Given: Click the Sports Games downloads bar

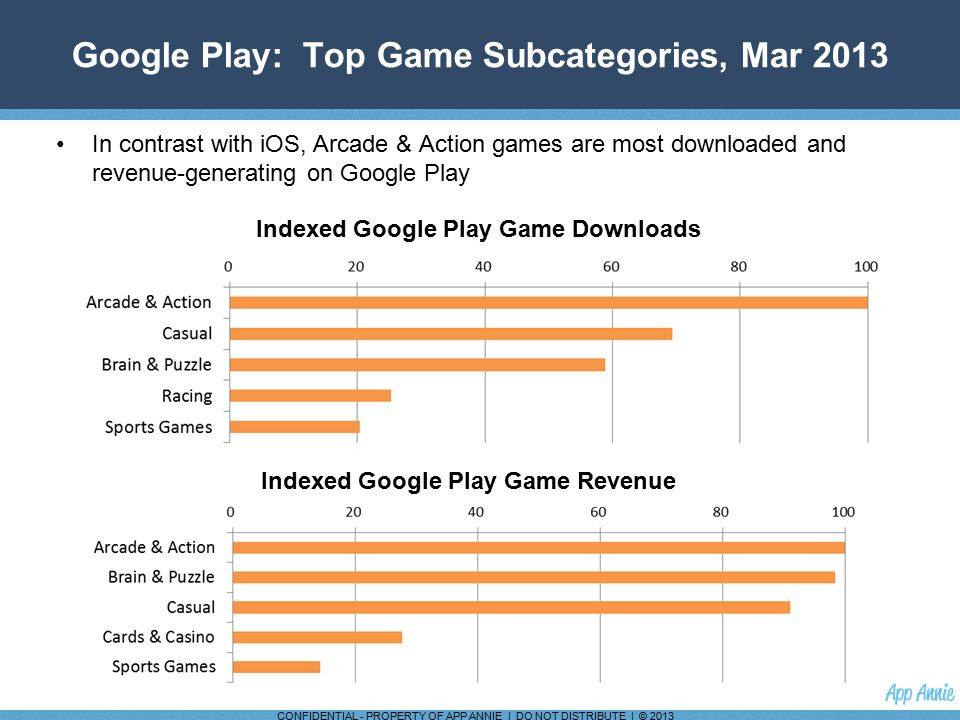Looking at the screenshot, I should pos(294,427).
